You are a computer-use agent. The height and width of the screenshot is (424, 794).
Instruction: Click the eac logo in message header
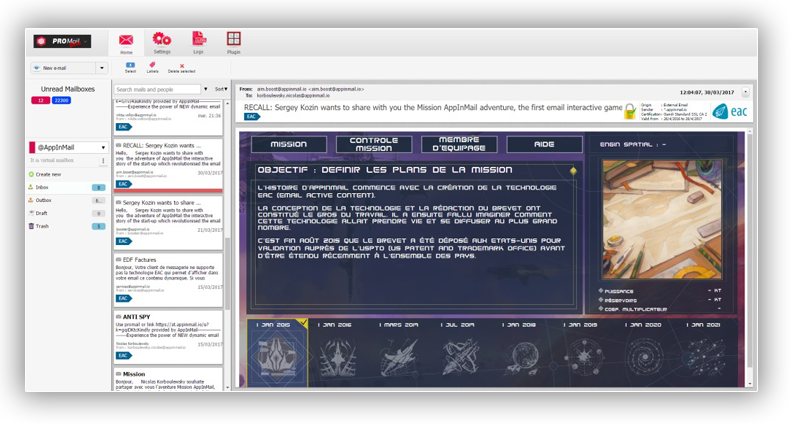click(729, 111)
